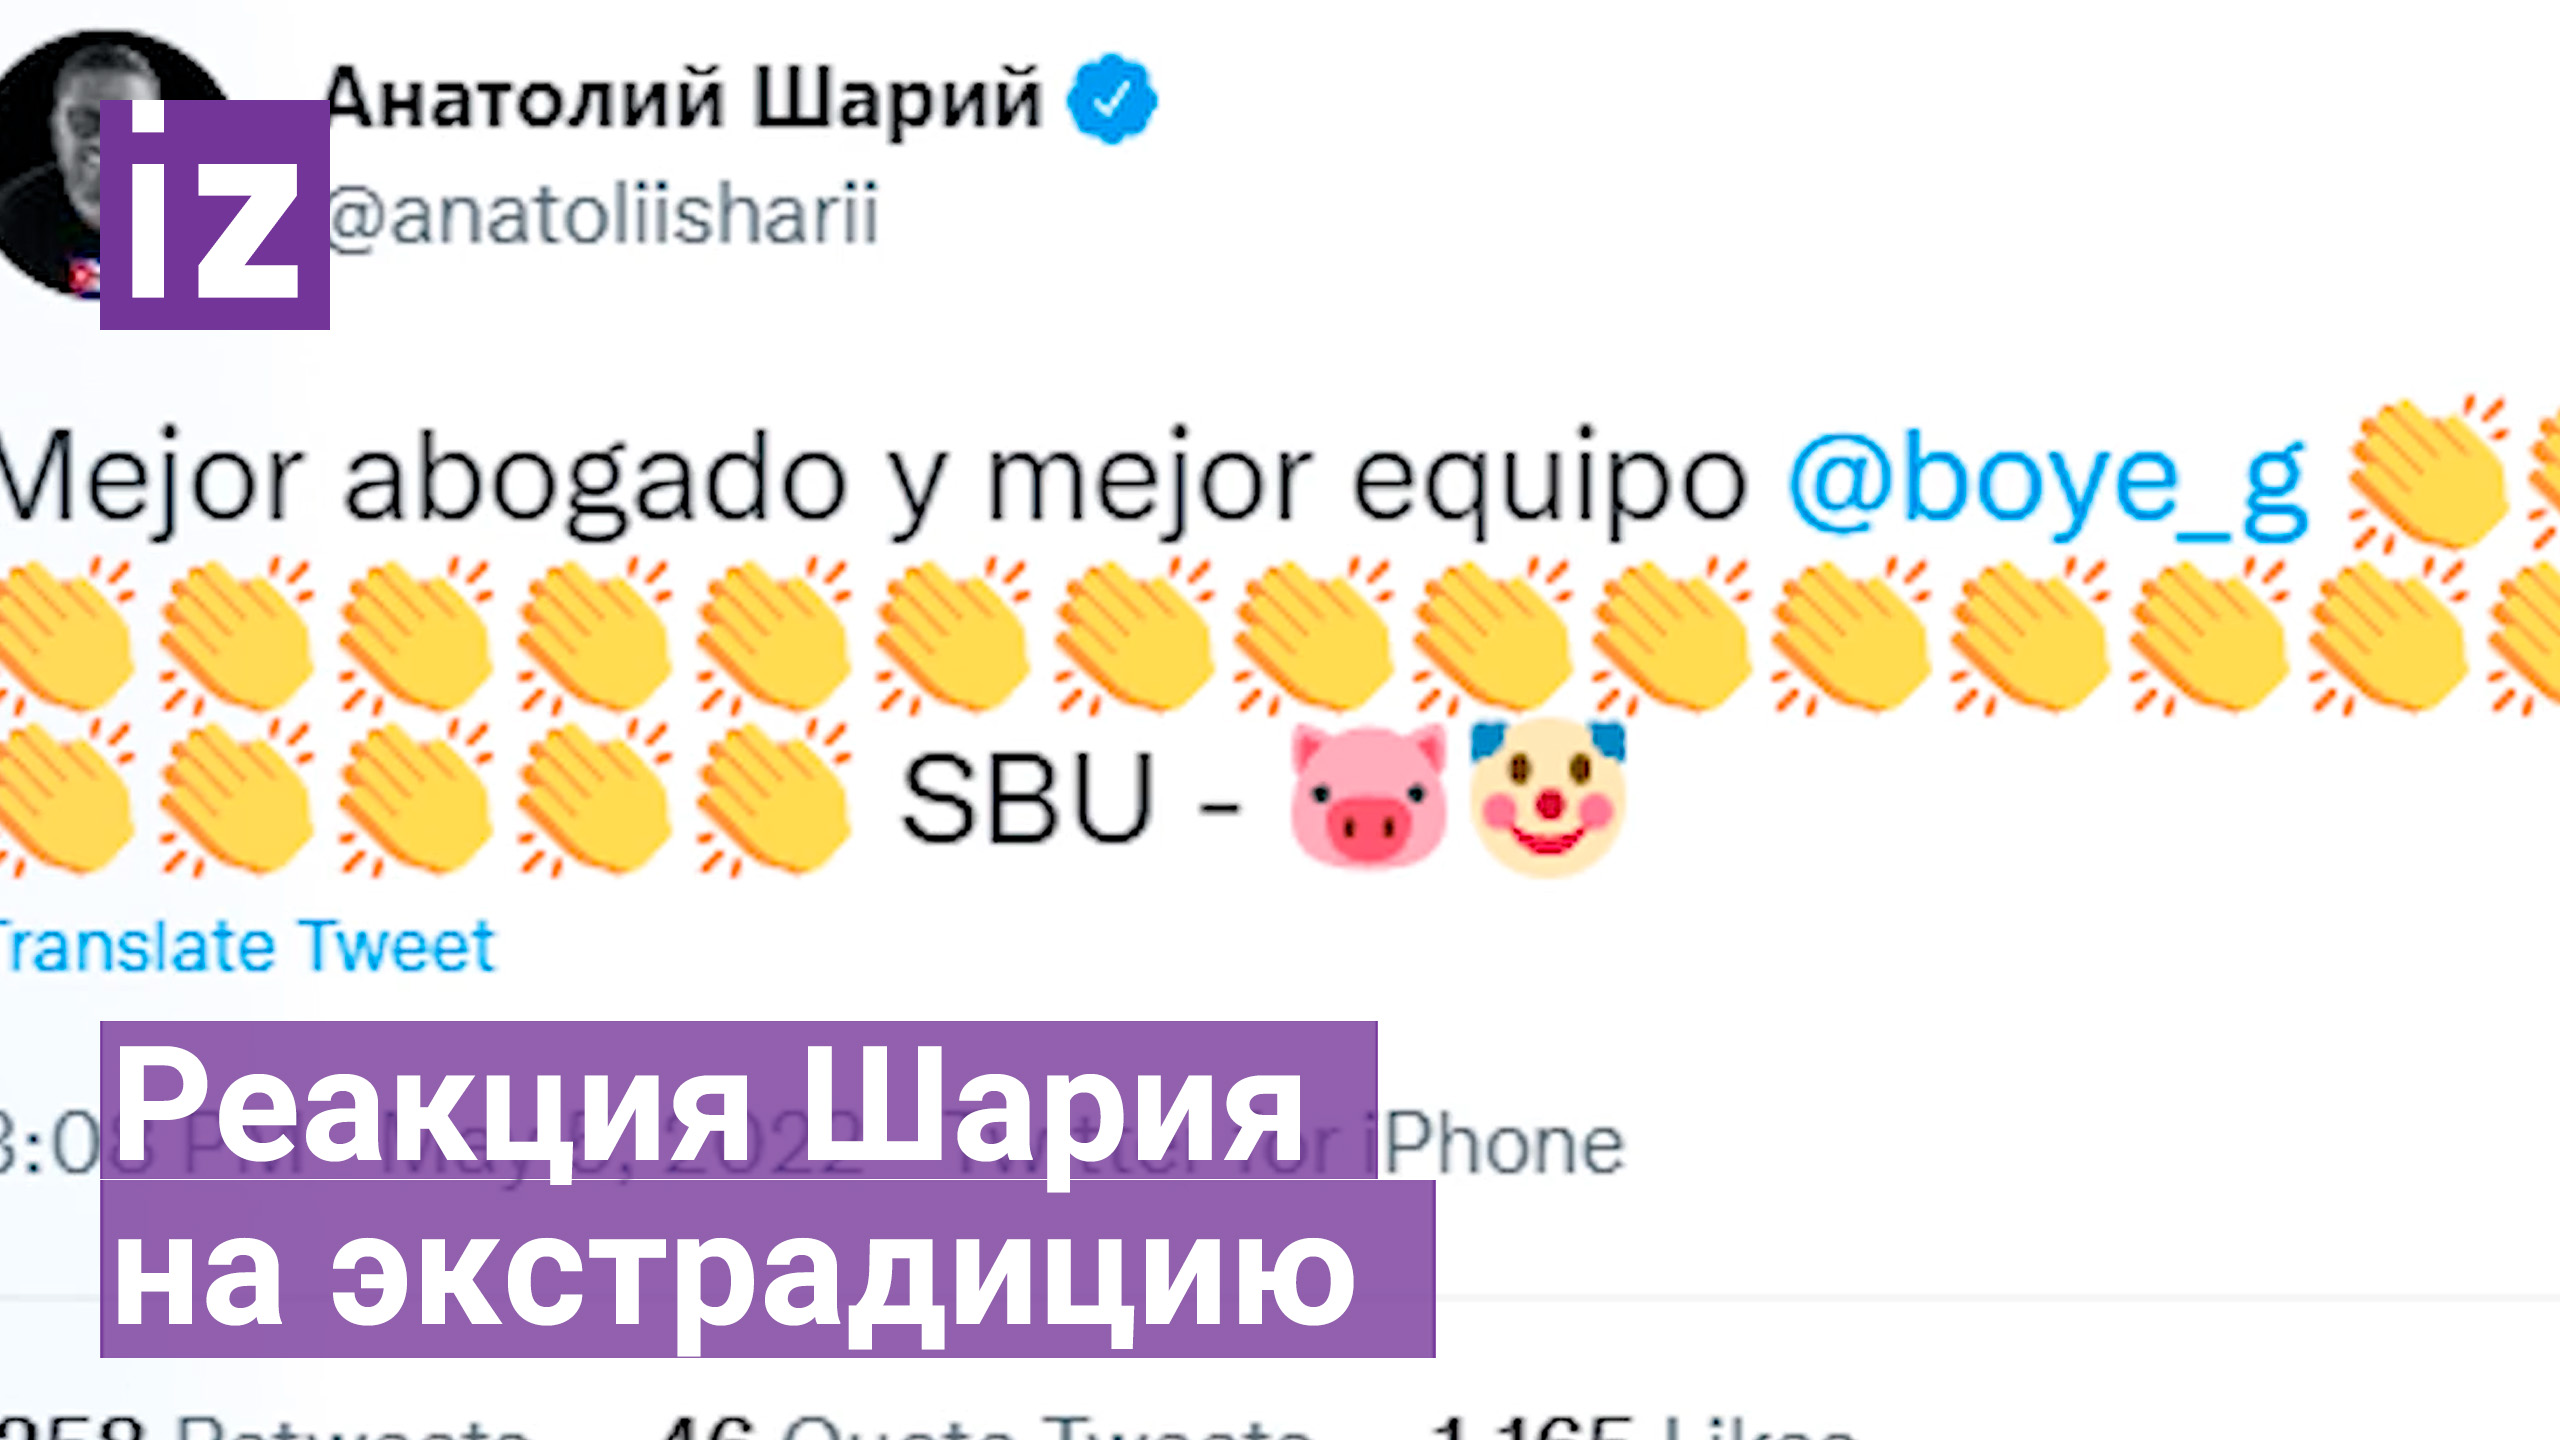Click the 'на экстрадицию' caption banner
The width and height of the screenshot is (2560, 1440).
[x=768, y=1269]
